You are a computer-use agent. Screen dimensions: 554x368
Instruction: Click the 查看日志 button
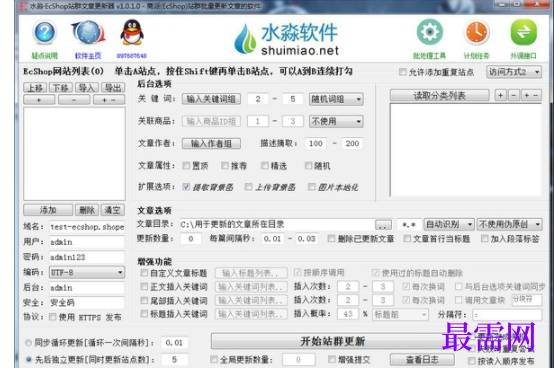[422, 360]
